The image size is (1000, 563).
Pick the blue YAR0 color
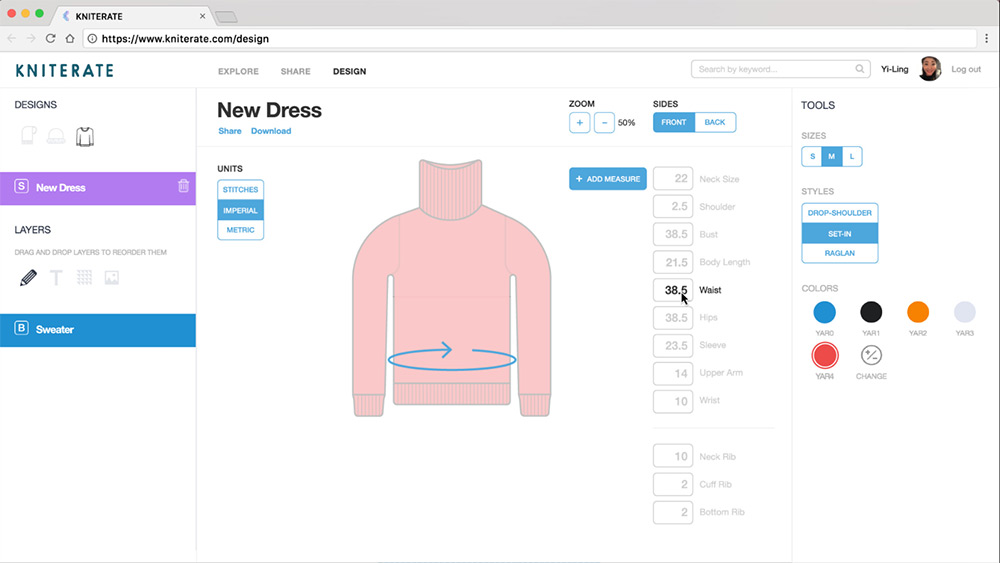(x=825, y=312)
